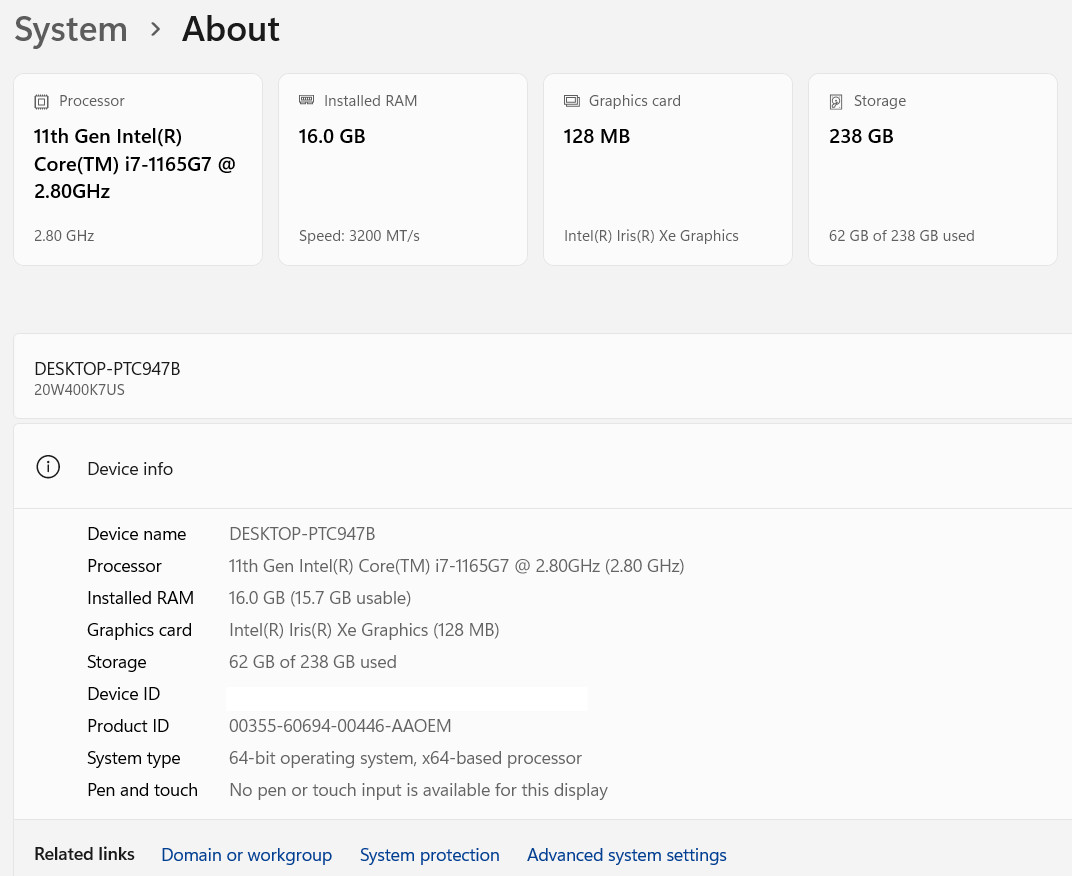Click the About breadcrumb title

(x=230, y=29)
